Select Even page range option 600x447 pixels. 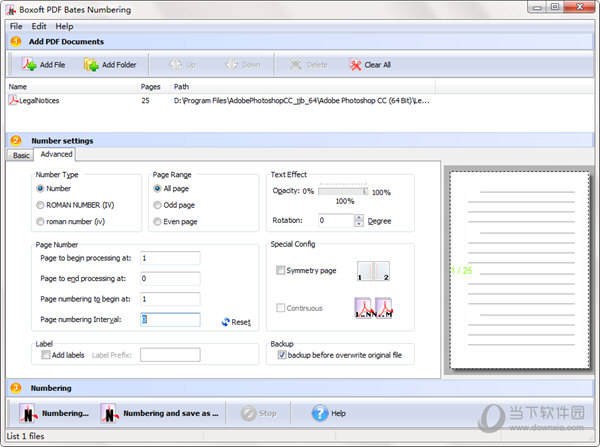tap(157, 222)
